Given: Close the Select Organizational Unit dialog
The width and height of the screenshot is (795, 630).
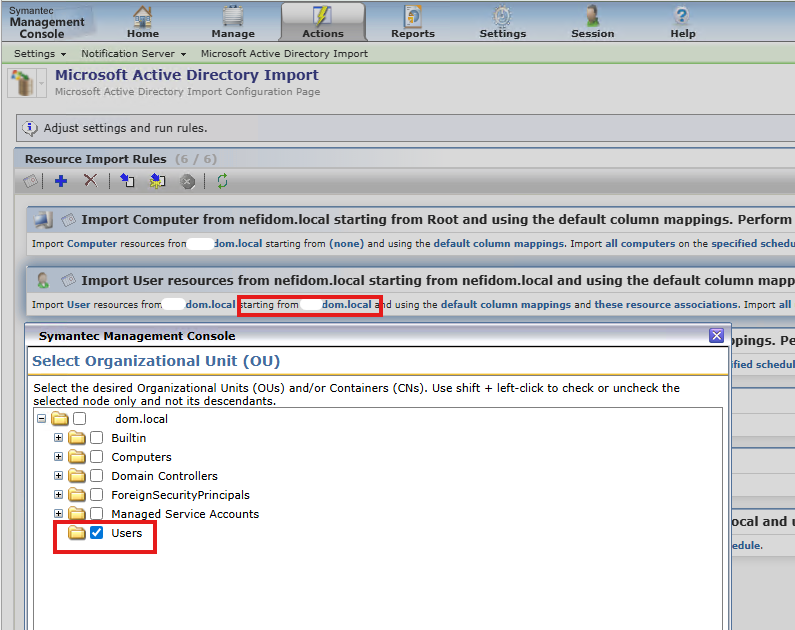Looking at the screenshot, I should pyautogui.click(x=716, y=336).
